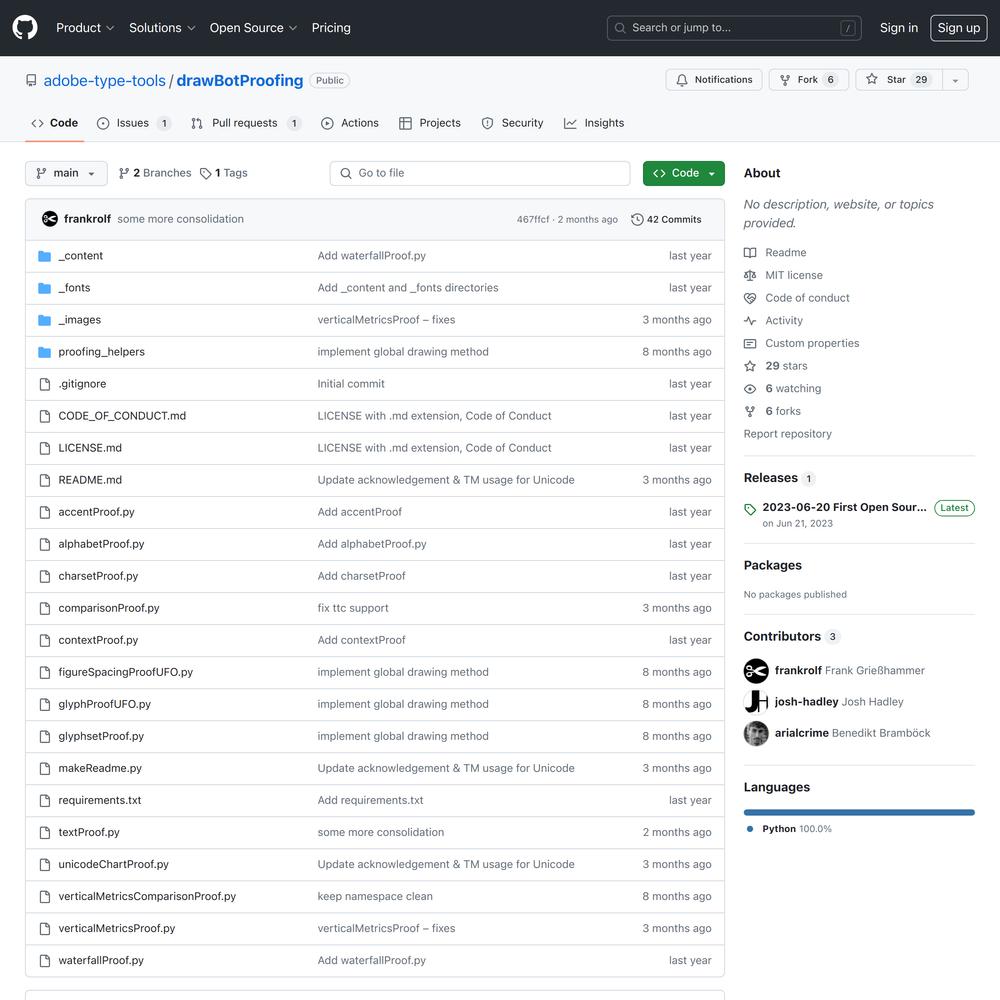
Task: Open the star lists dropdown arrow
Action: 955,80
